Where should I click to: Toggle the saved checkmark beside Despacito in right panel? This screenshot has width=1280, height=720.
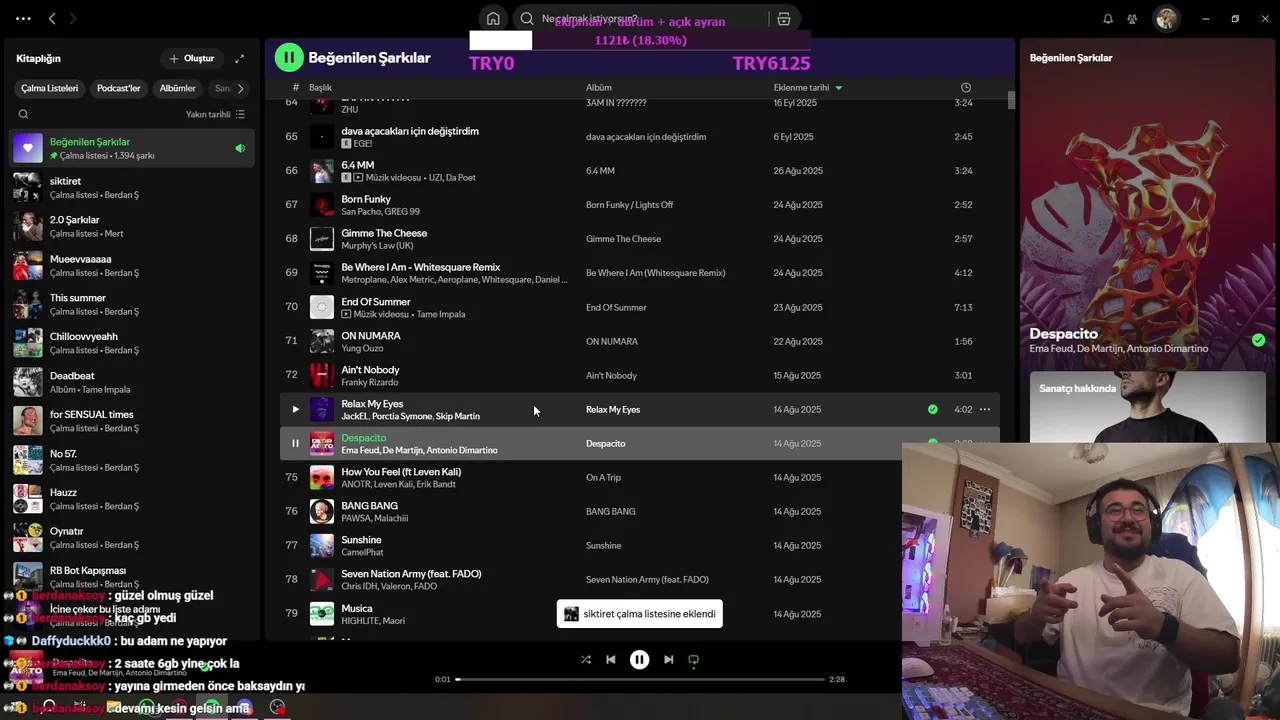pos(1258,340)
